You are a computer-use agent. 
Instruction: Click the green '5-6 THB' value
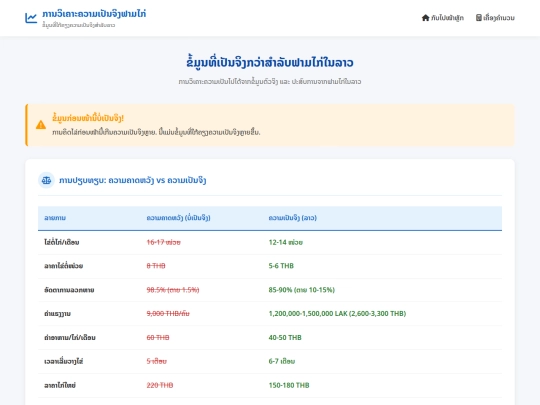[x=281, y=266]
